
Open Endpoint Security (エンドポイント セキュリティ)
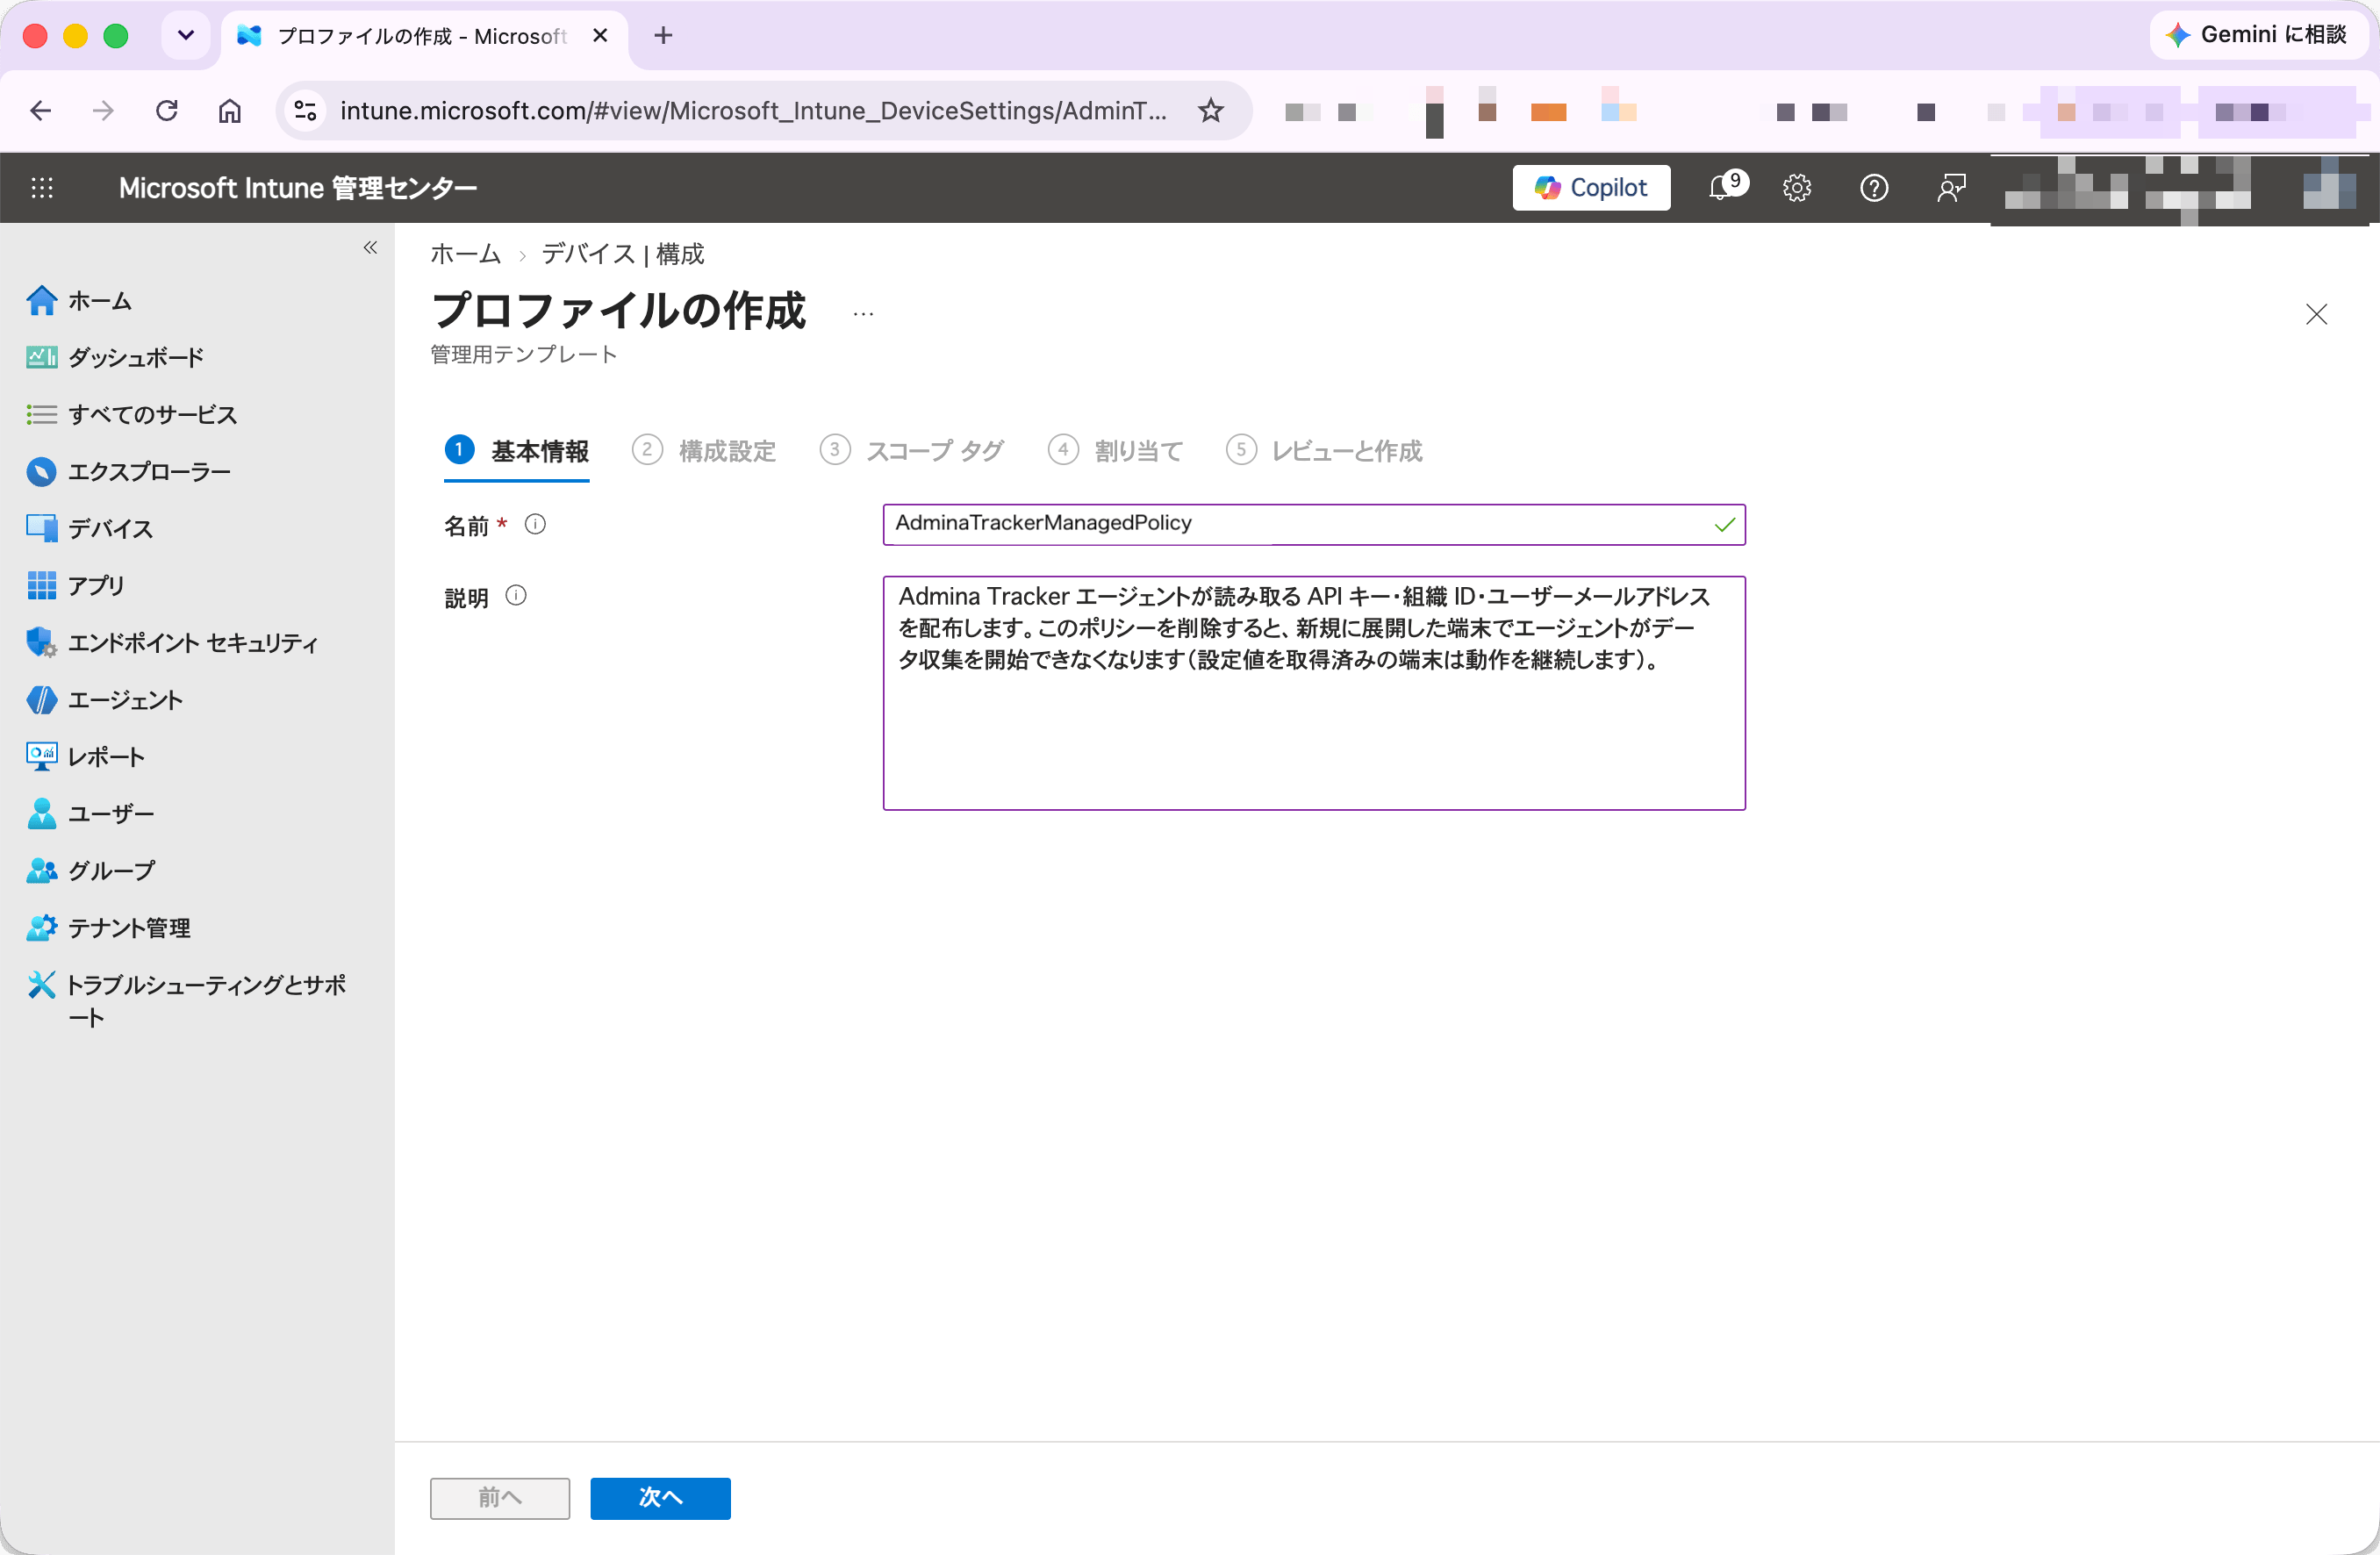(x=172, y=642)
